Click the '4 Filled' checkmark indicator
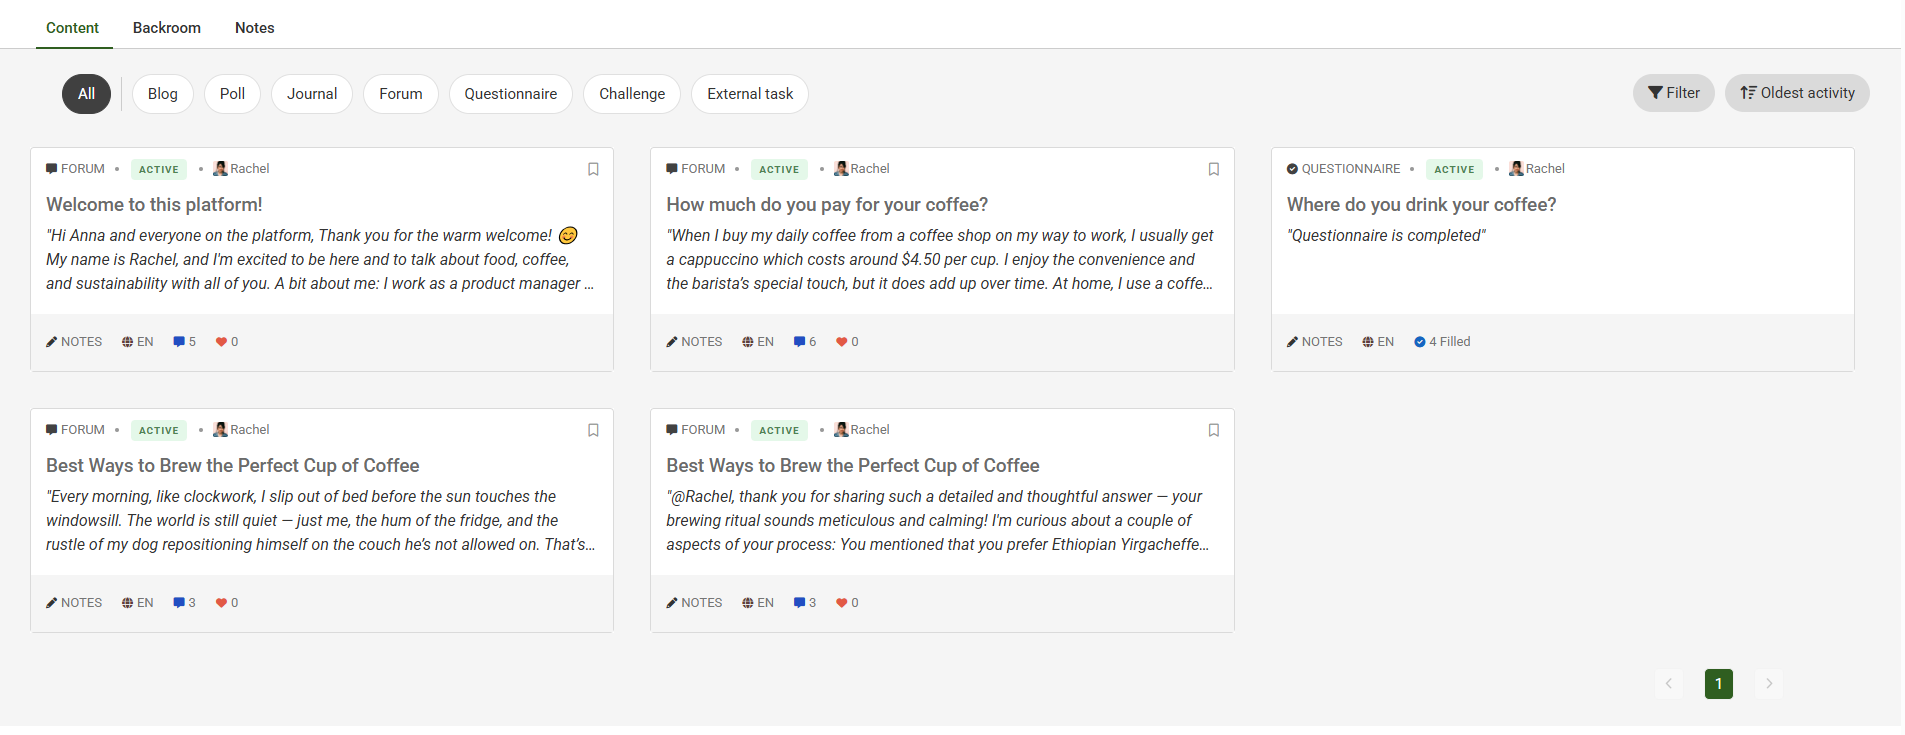 pos(1420,342)
